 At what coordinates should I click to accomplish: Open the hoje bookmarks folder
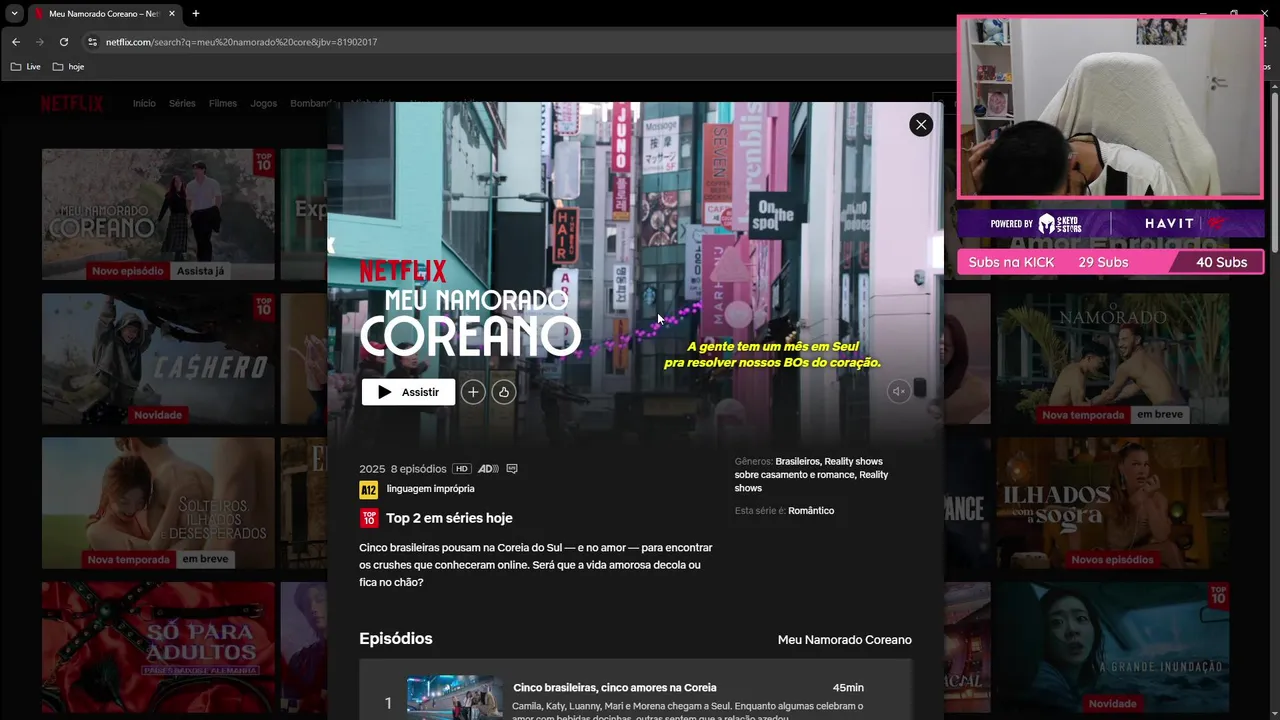pos(68,67)
